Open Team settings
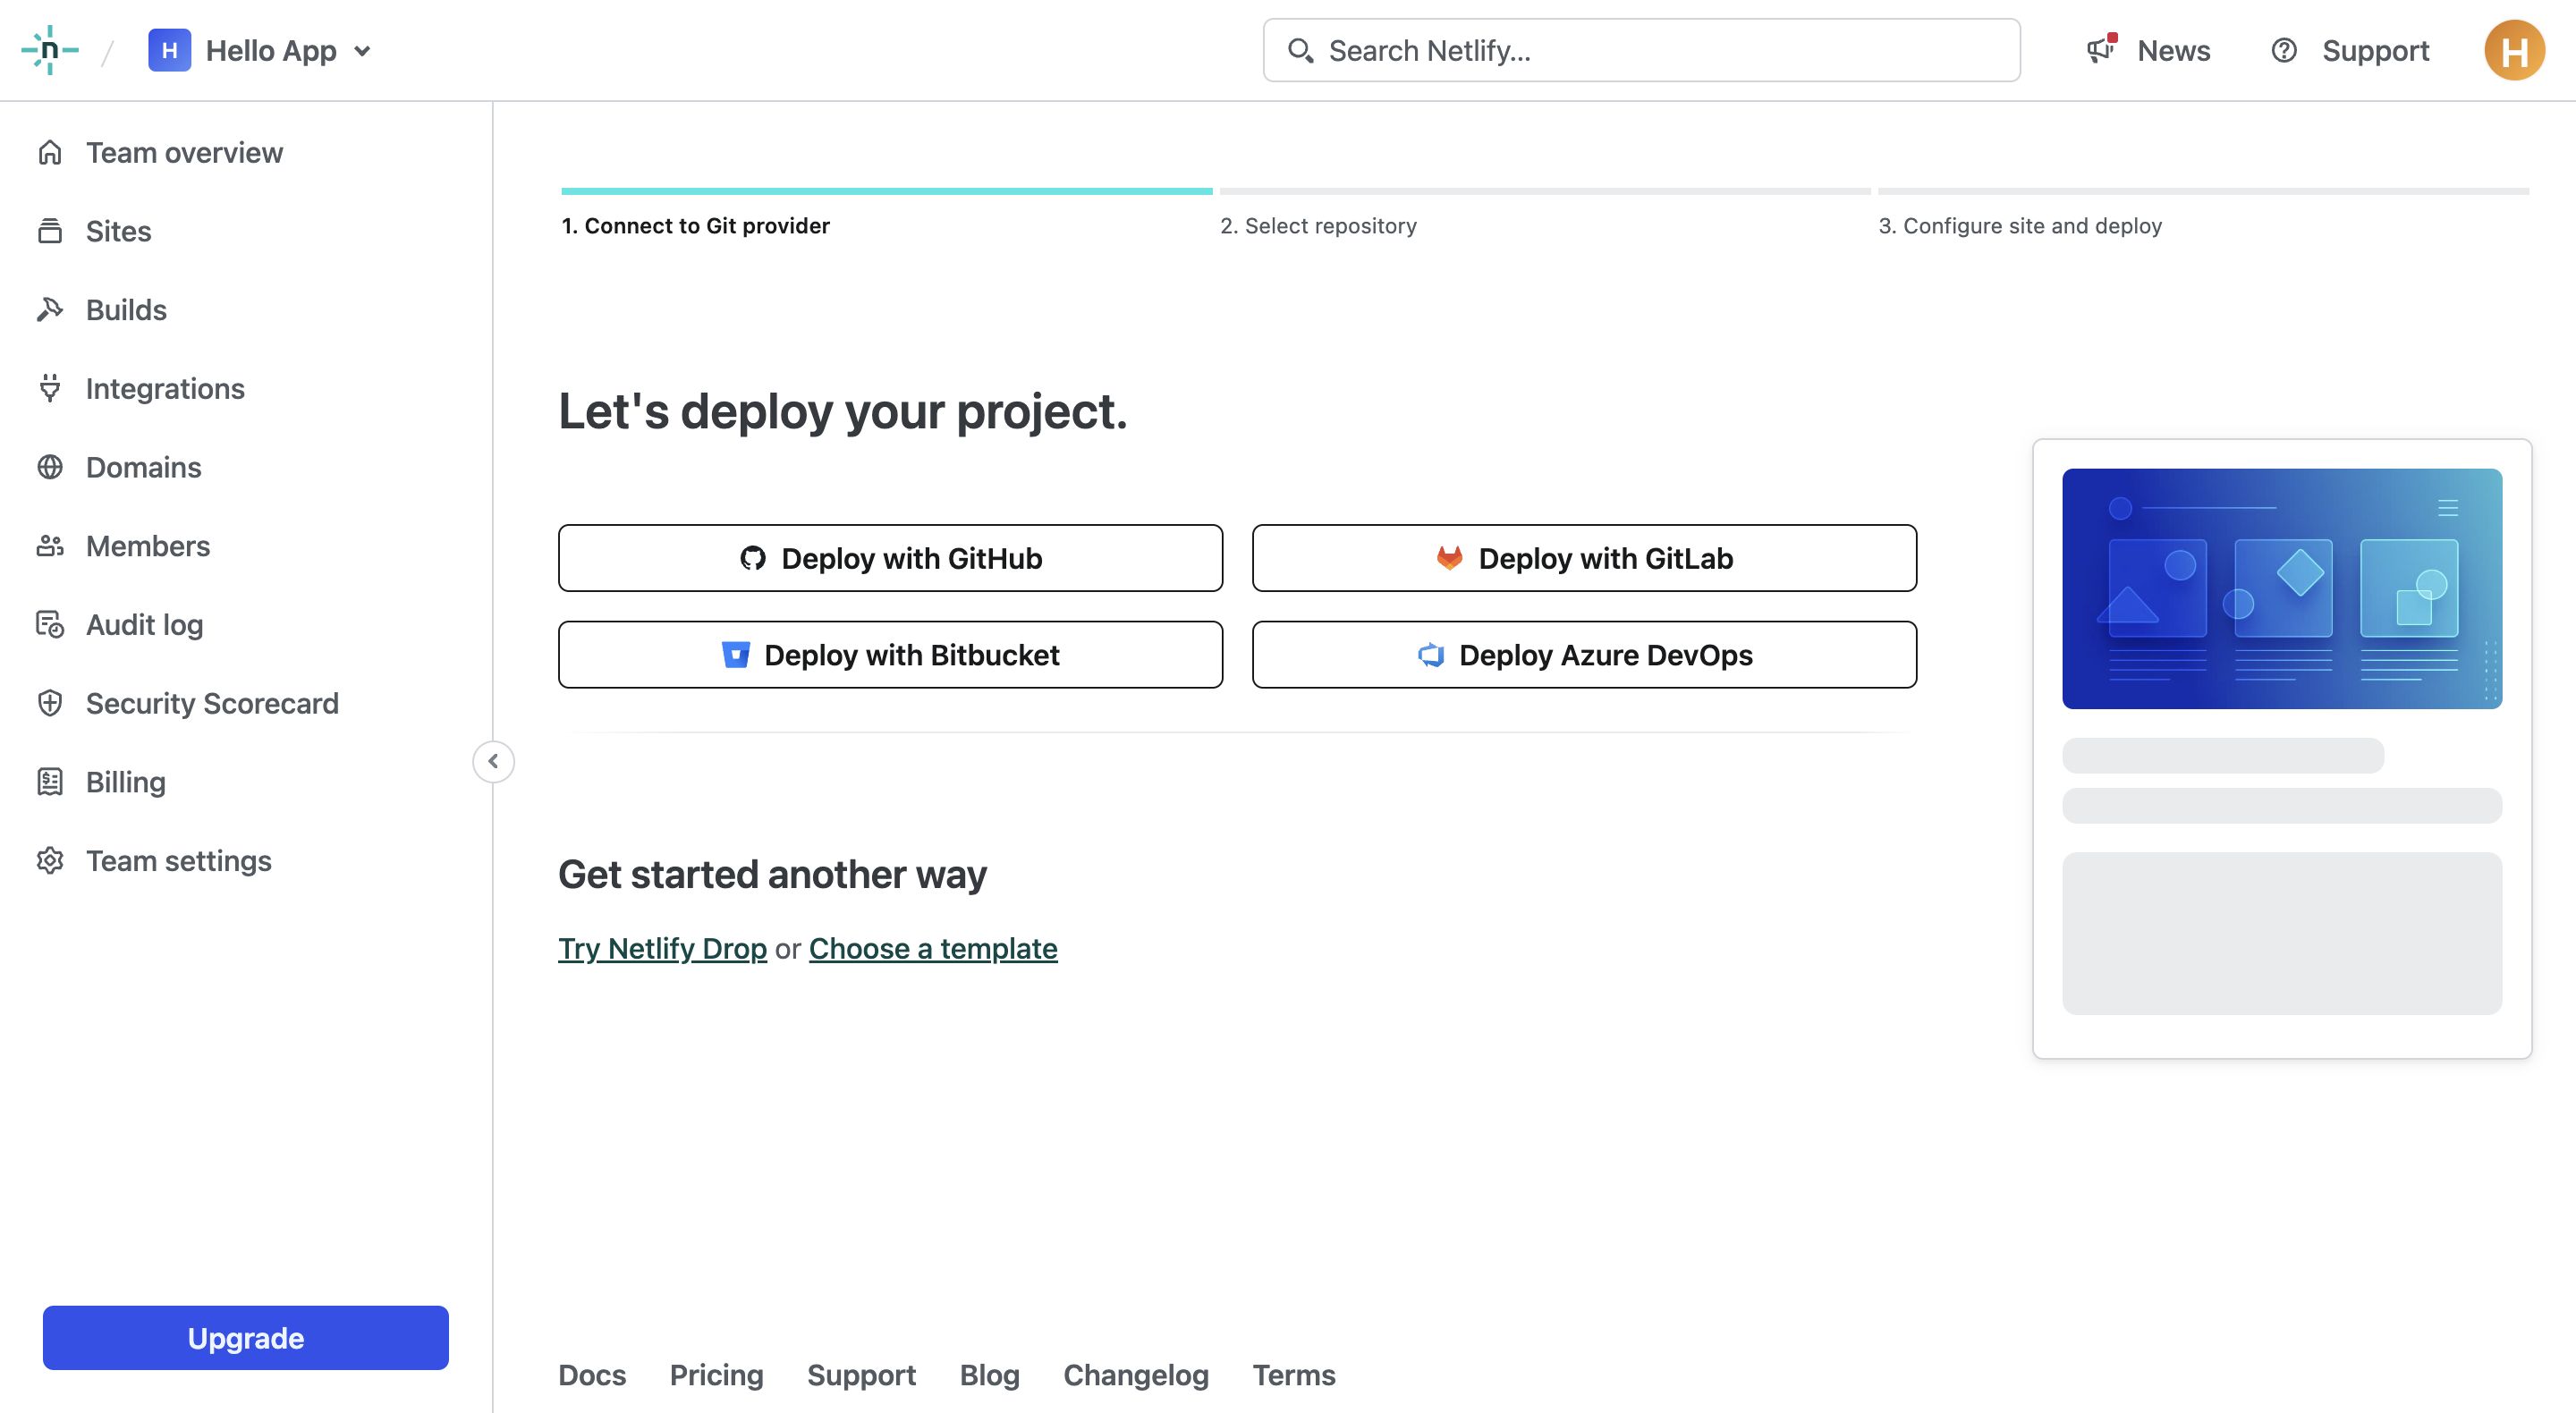Image resolution: width=2576 pixels, height=1413 pixels. point(178,861)
